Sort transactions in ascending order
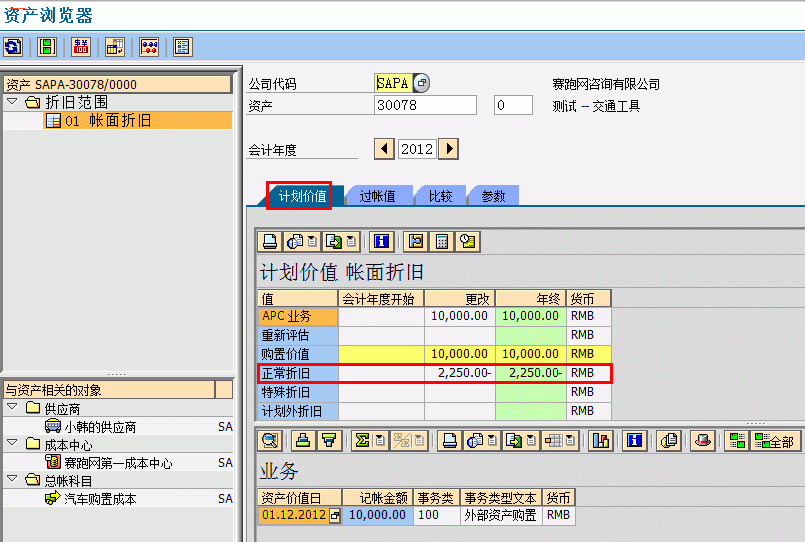The image size is (805, 542). point(303,440)
